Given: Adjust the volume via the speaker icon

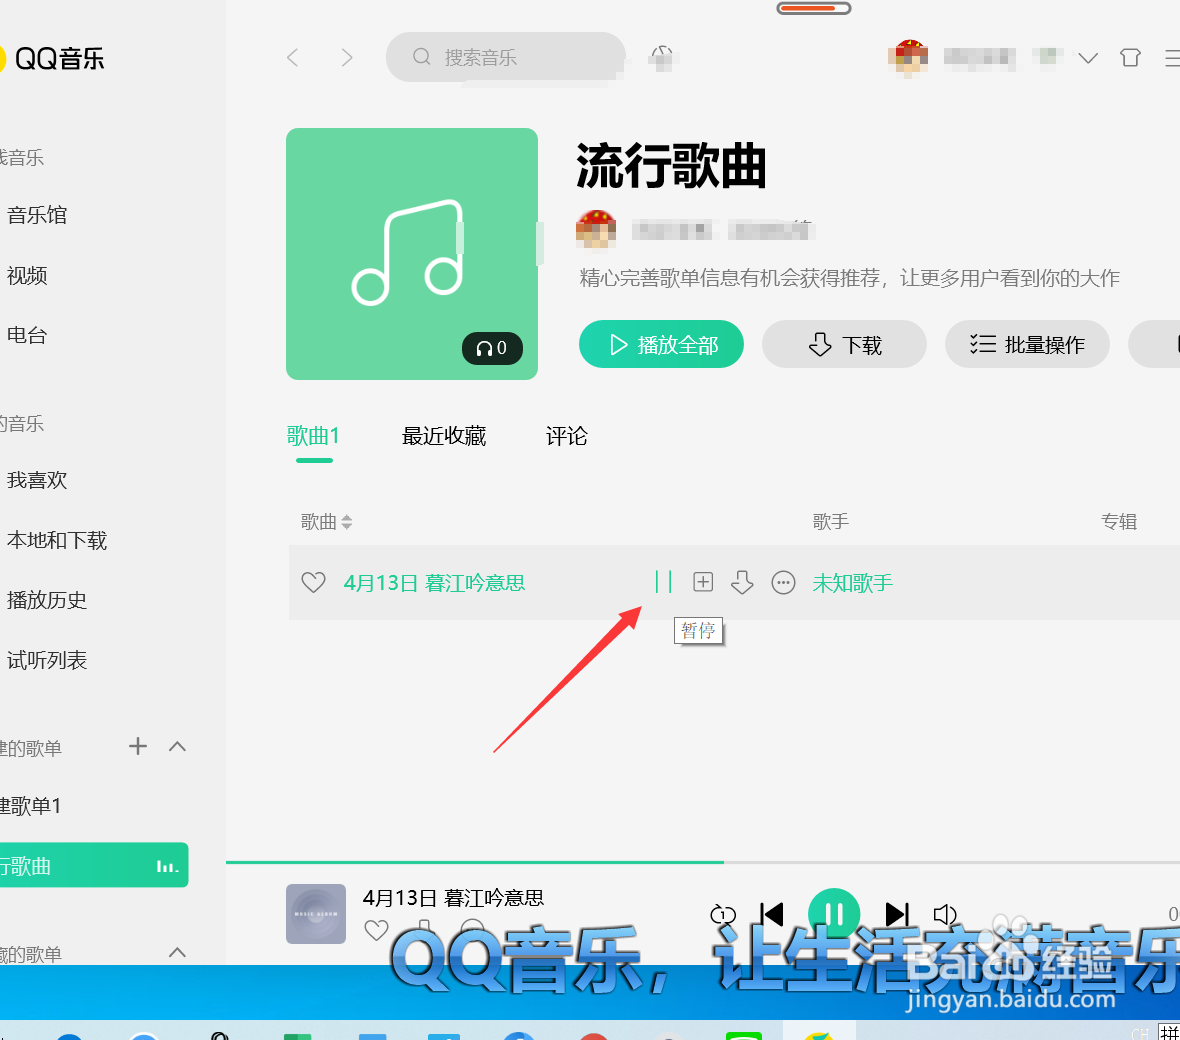Looking at the screenshot, I should point(944,913).
